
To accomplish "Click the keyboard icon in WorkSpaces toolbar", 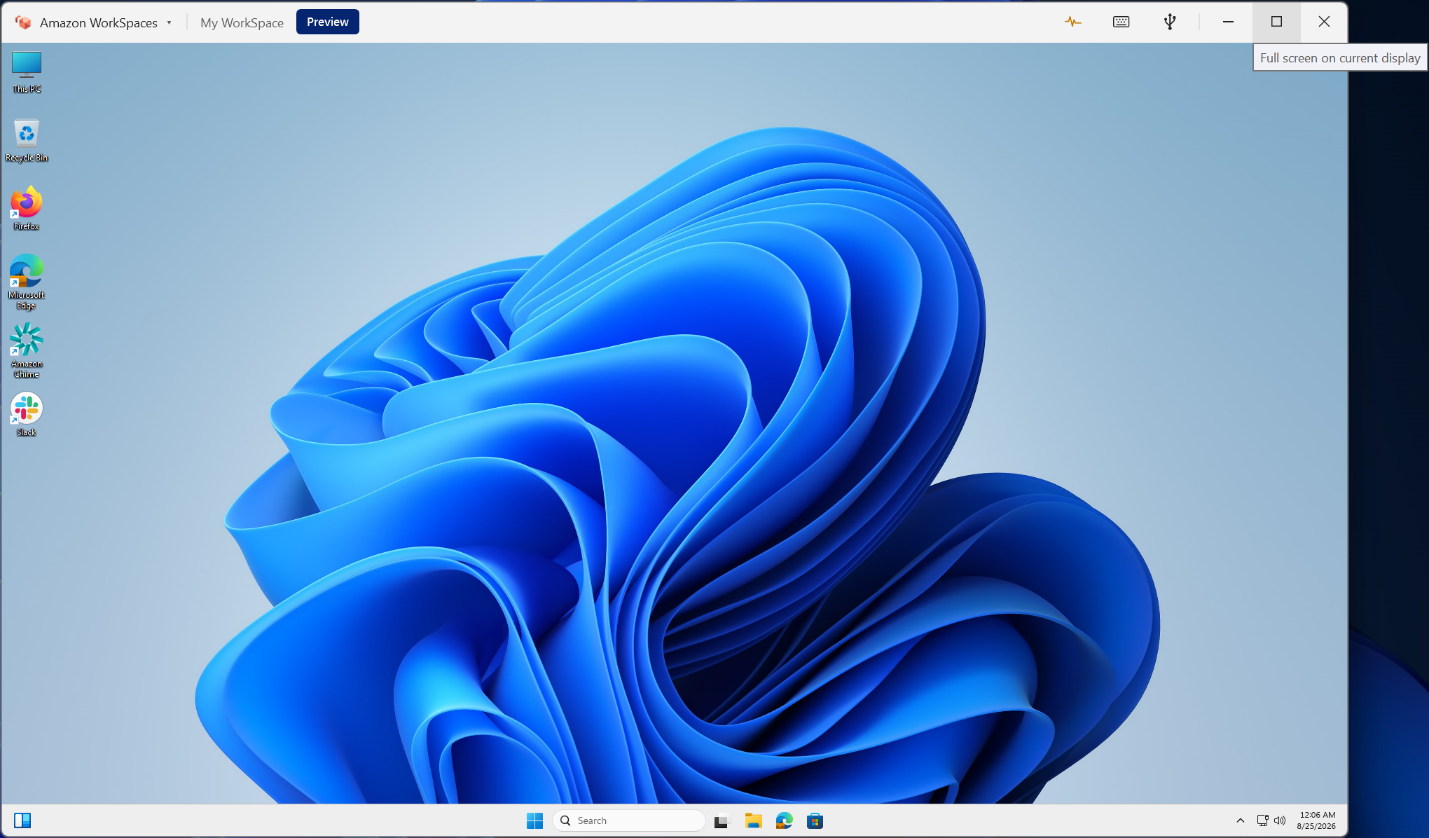I will pos(1121,22).
